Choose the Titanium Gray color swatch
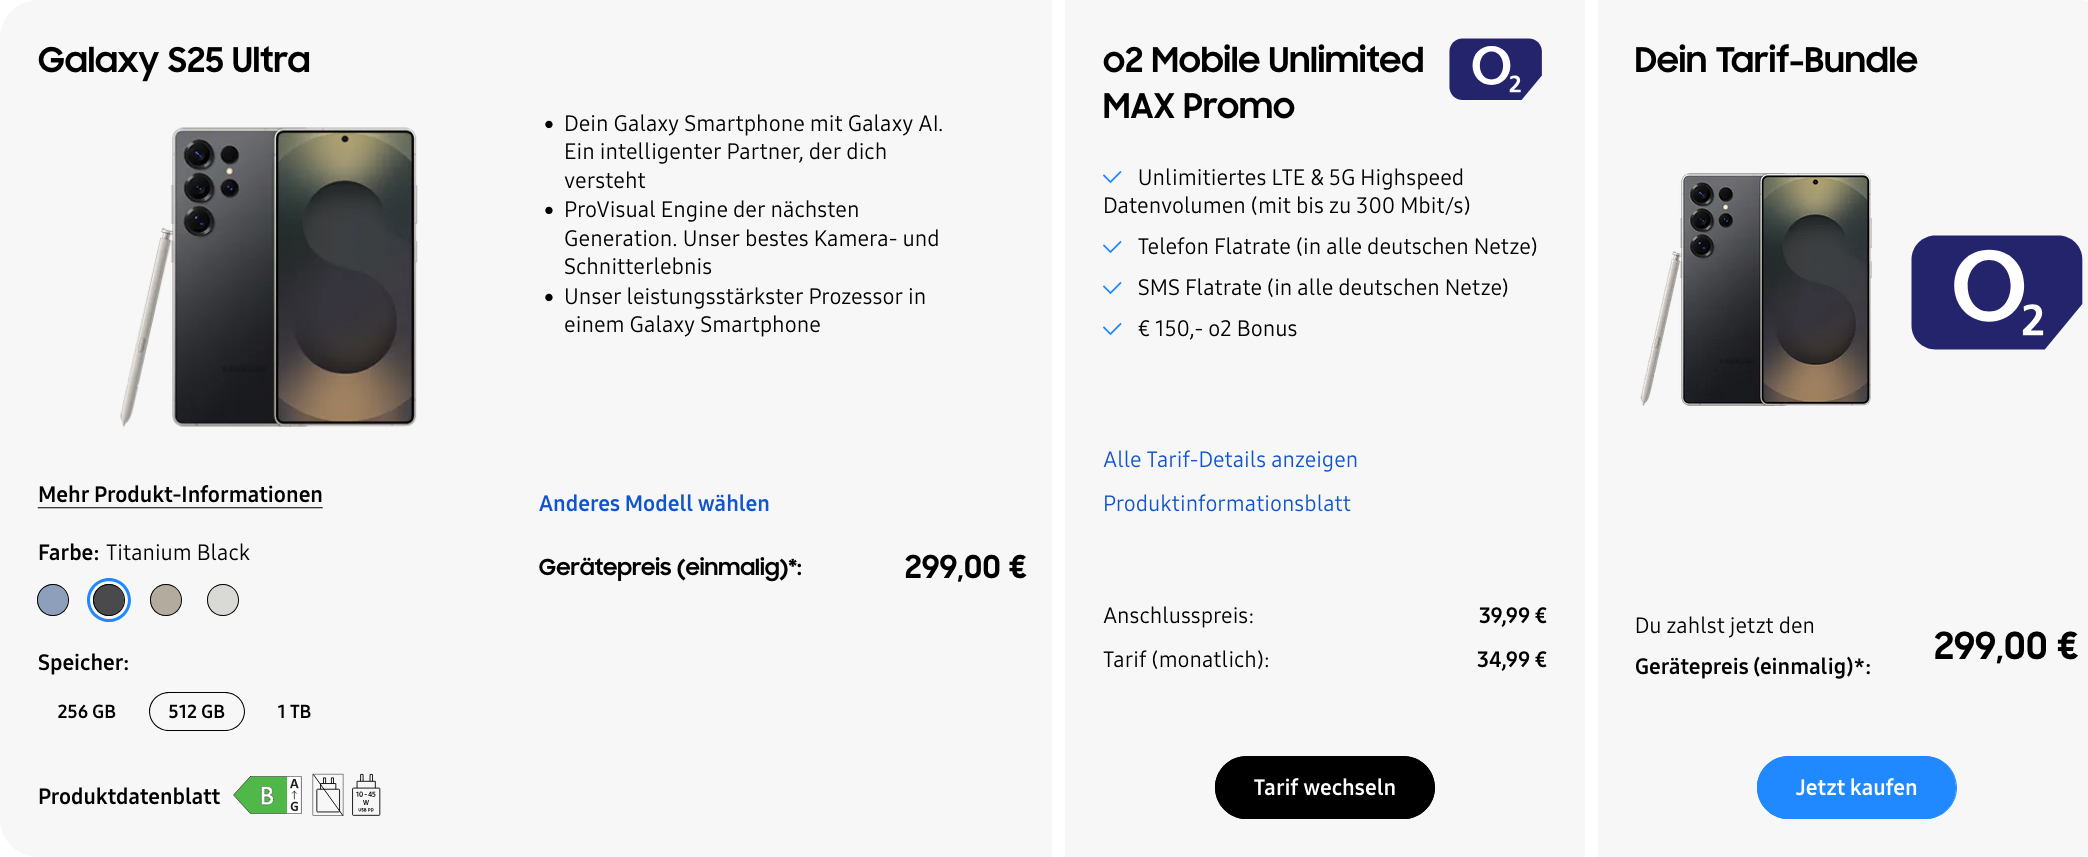The width and height of the screenshot is (2088, 857). pyautogui.click(x=166, y=600)
